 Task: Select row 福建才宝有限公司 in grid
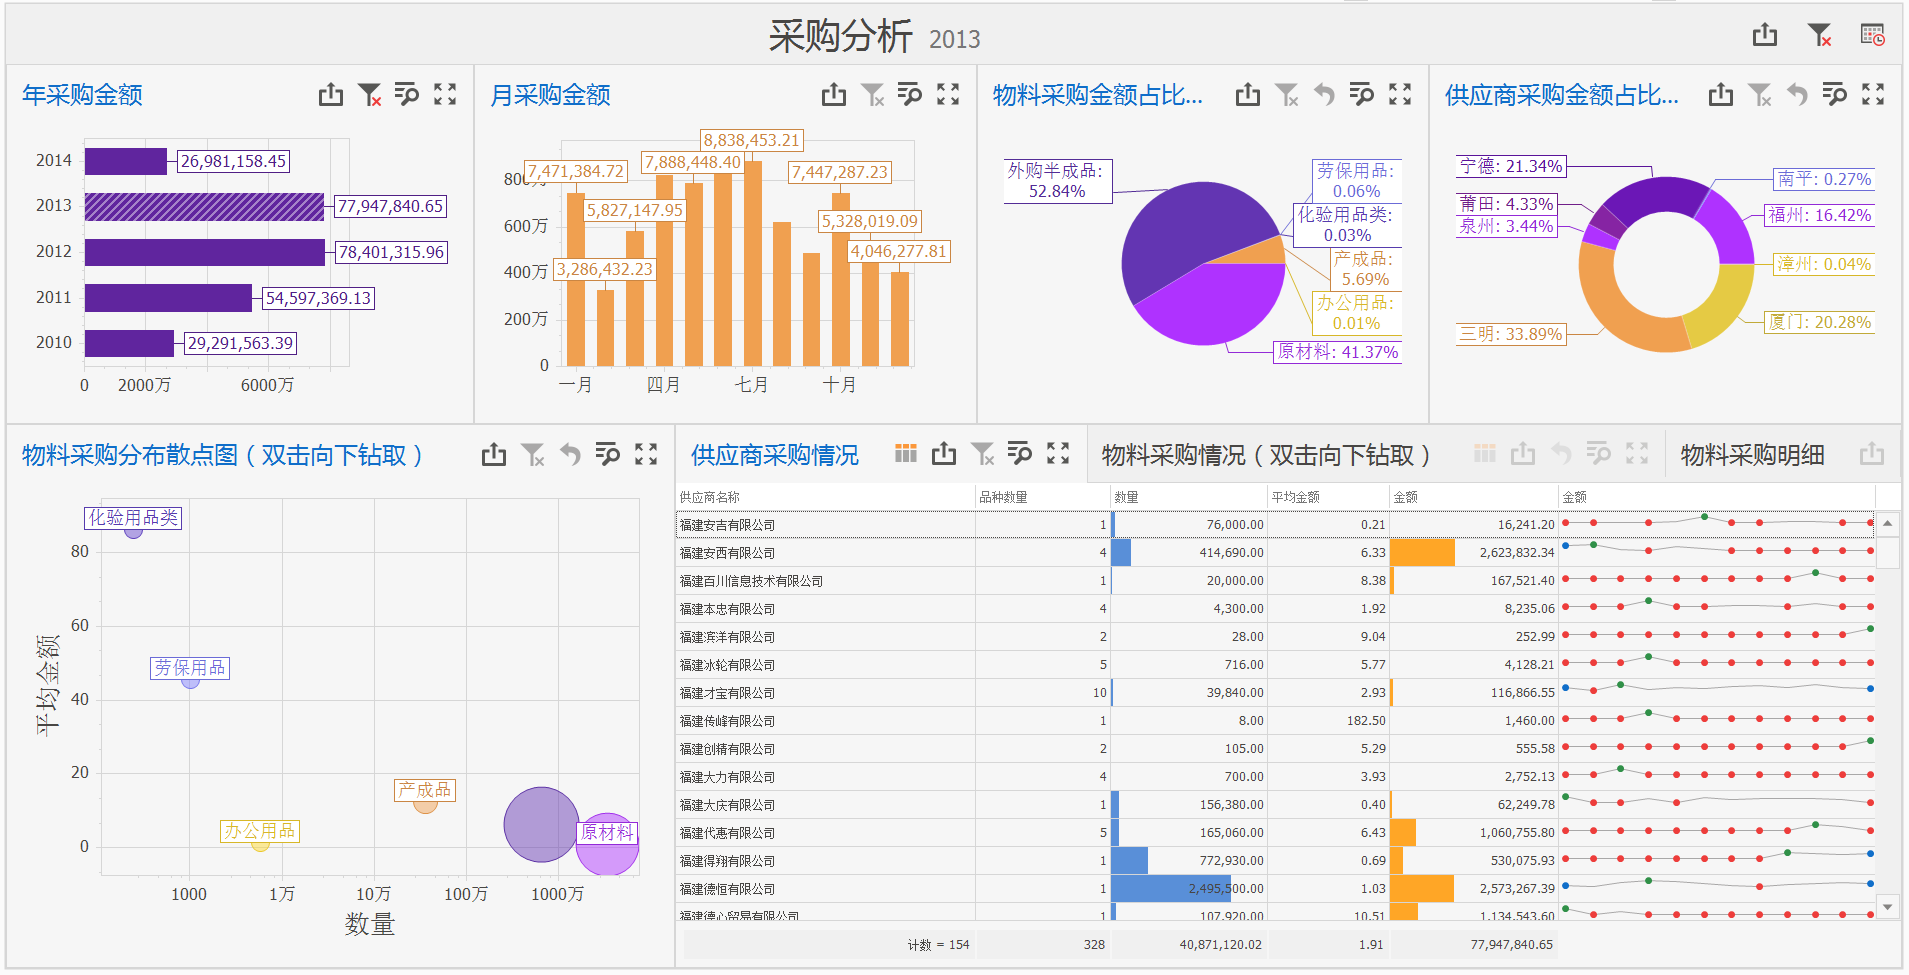click(x=1274, y=692)
